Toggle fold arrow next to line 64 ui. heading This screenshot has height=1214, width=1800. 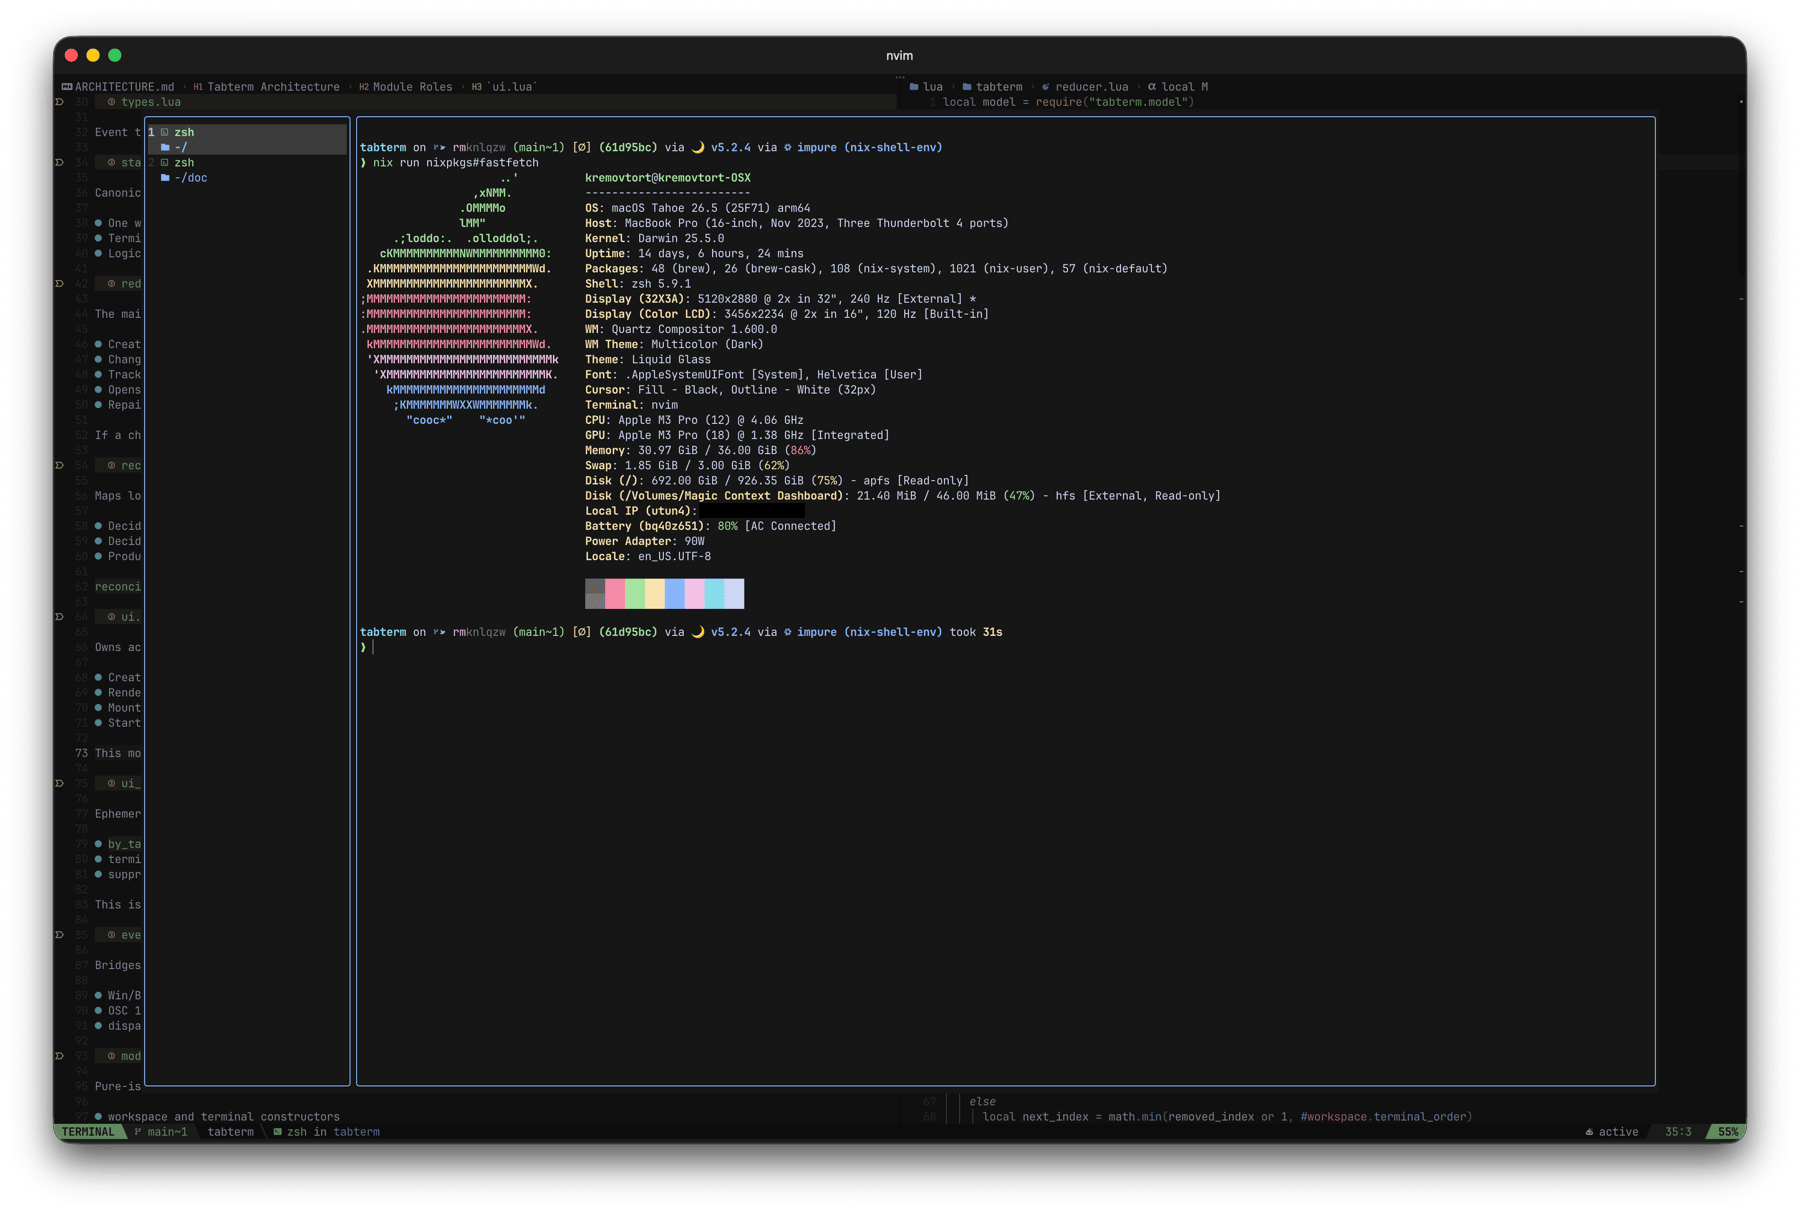60,617
